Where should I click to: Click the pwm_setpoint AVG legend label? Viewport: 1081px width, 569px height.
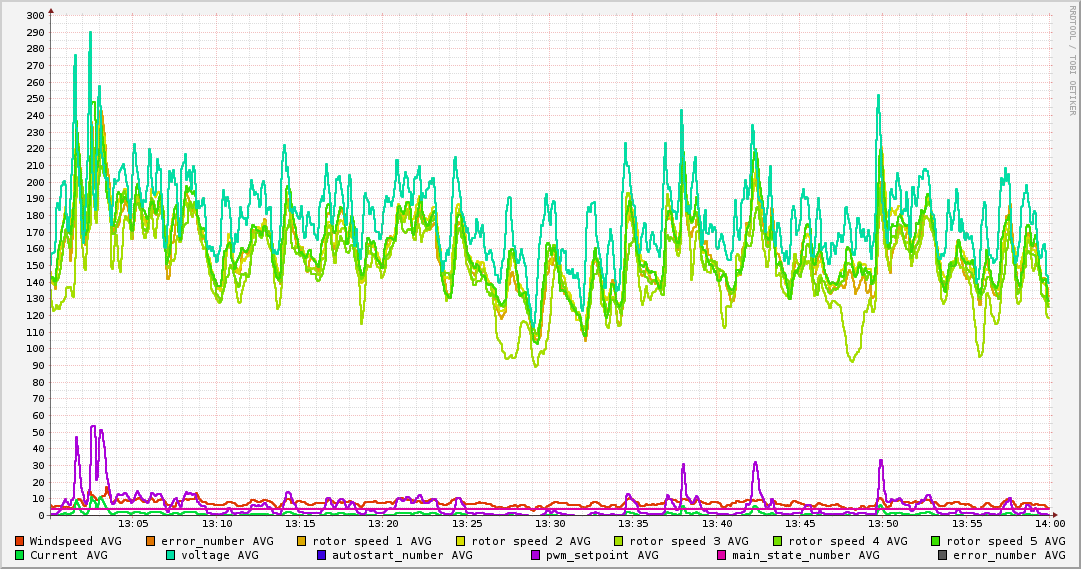coord(602,555)
